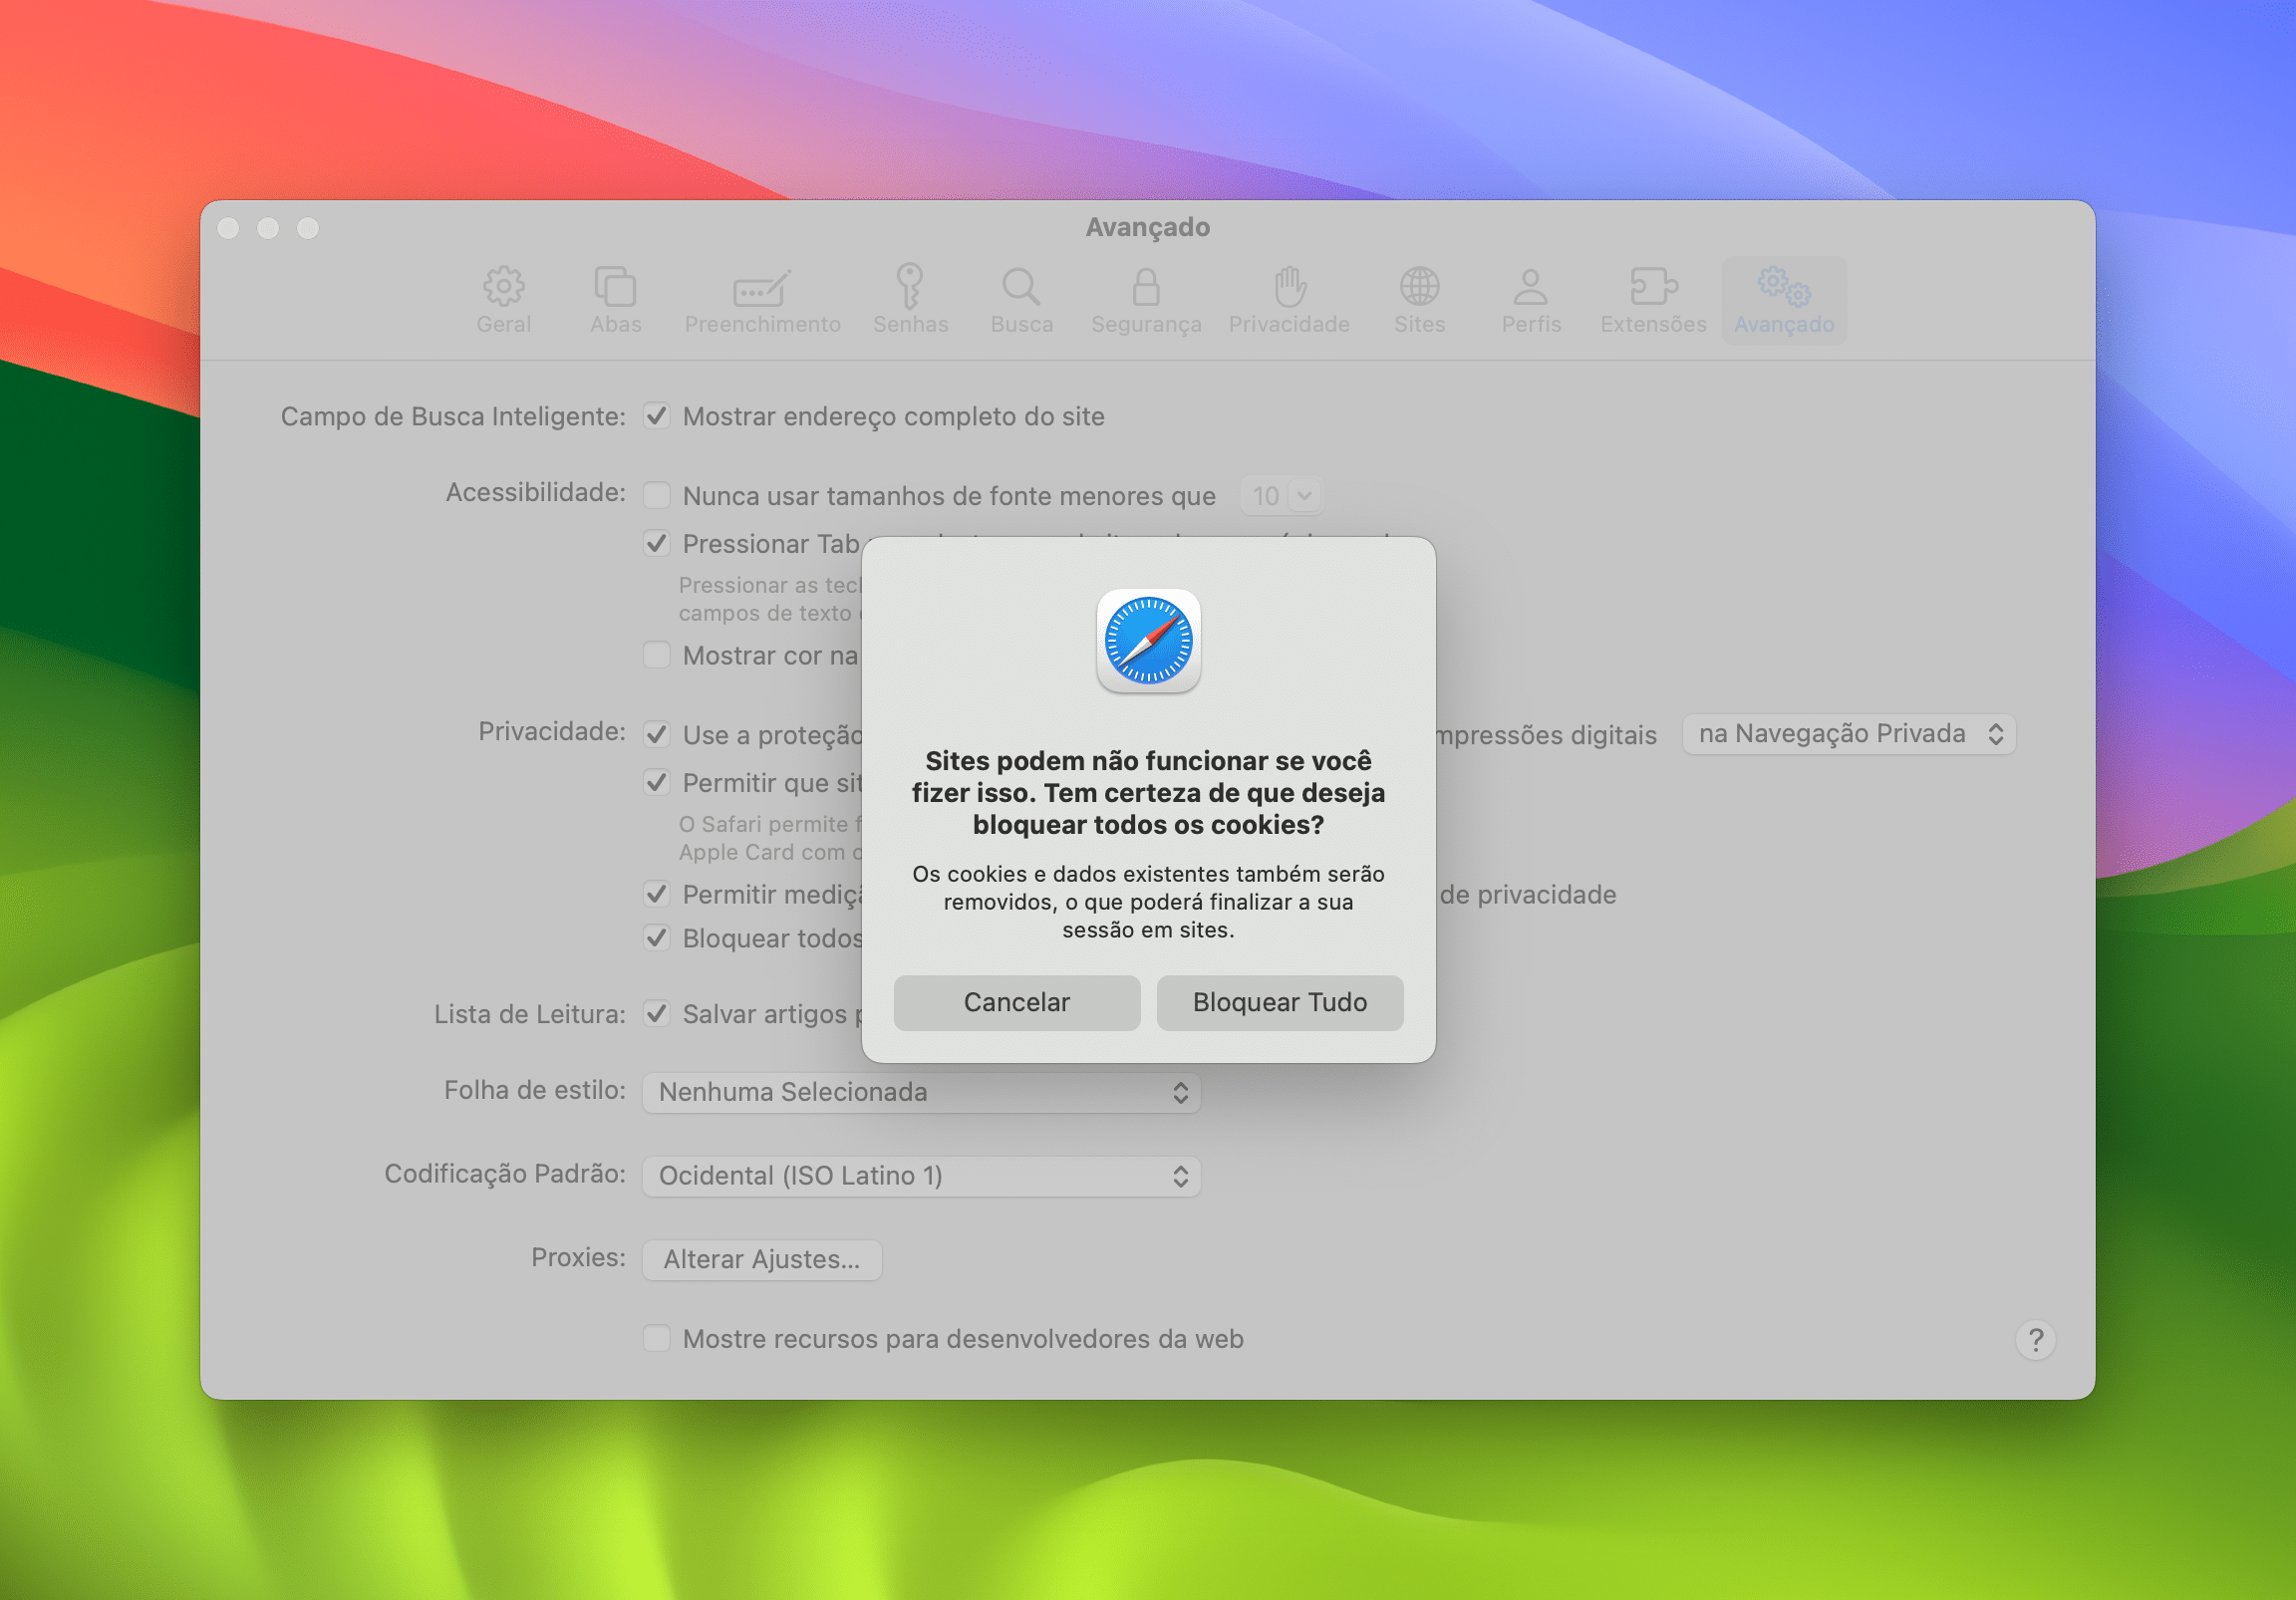
Task: Click the Avançado window title
Action: pos(1148,228)
